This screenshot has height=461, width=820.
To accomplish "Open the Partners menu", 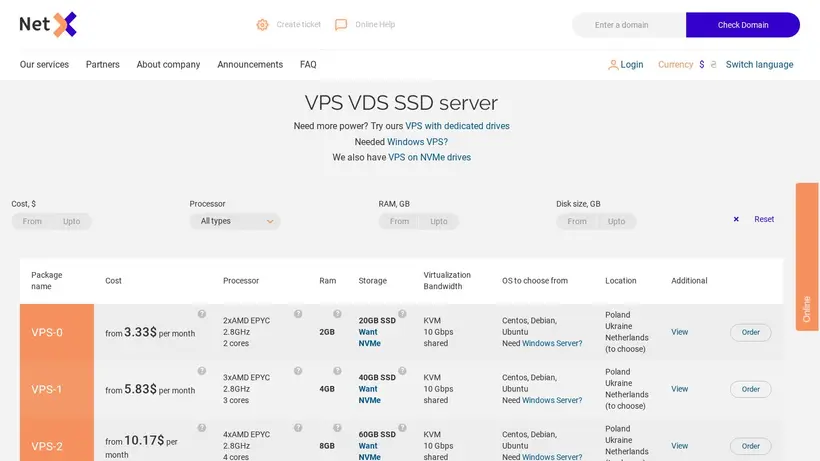I will [x=102, y=64].
